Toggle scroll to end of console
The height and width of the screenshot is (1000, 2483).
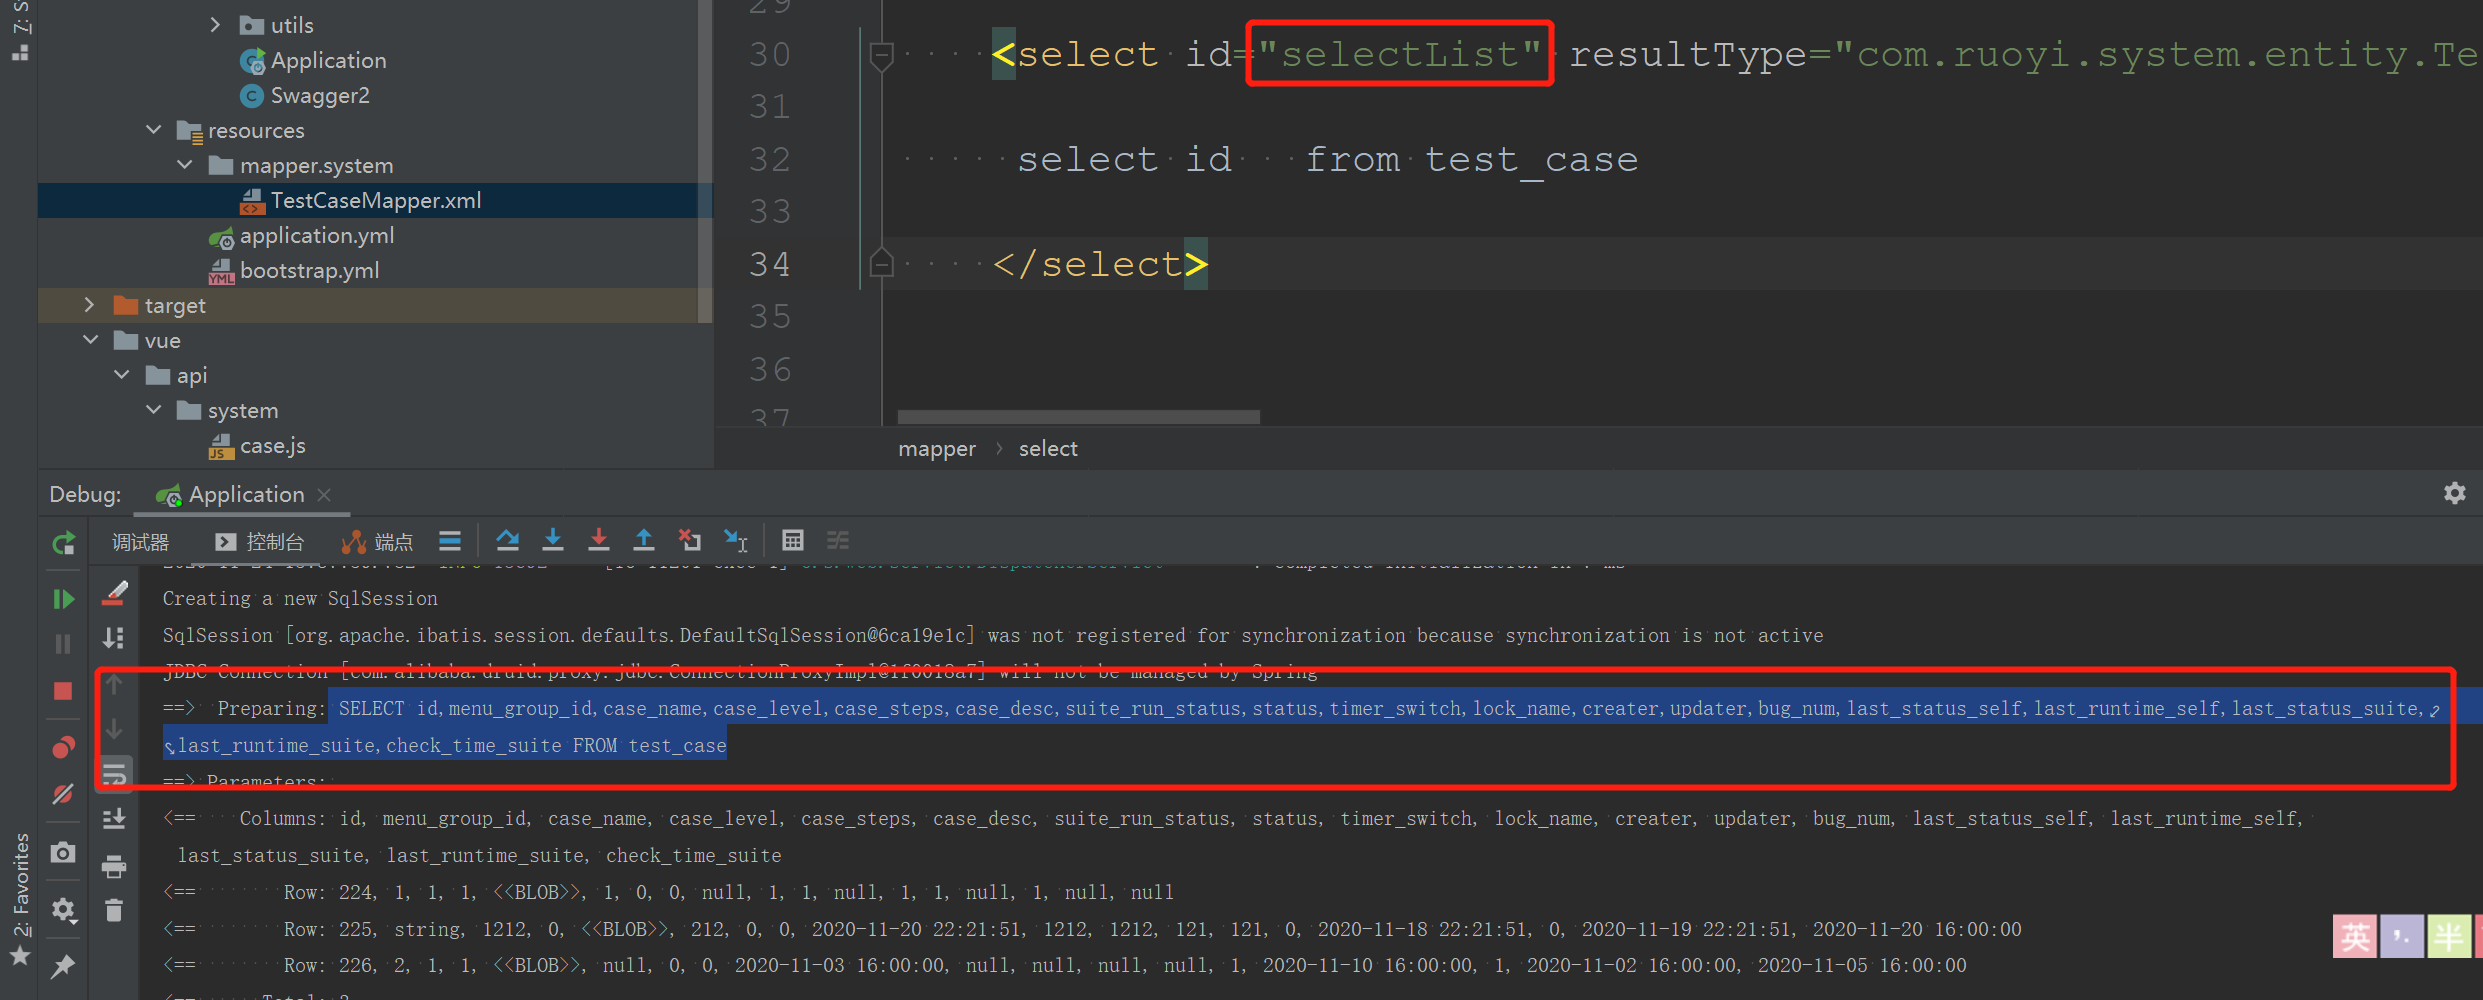click(x=114, y=819)
